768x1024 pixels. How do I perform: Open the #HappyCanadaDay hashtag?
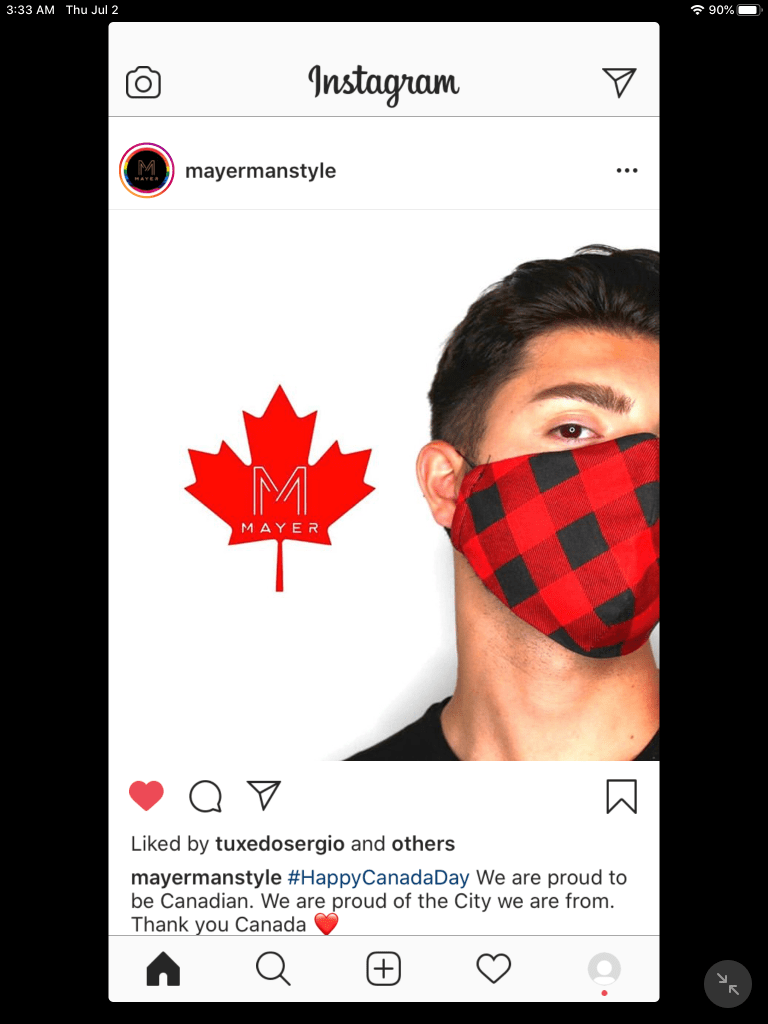(378, 877)
